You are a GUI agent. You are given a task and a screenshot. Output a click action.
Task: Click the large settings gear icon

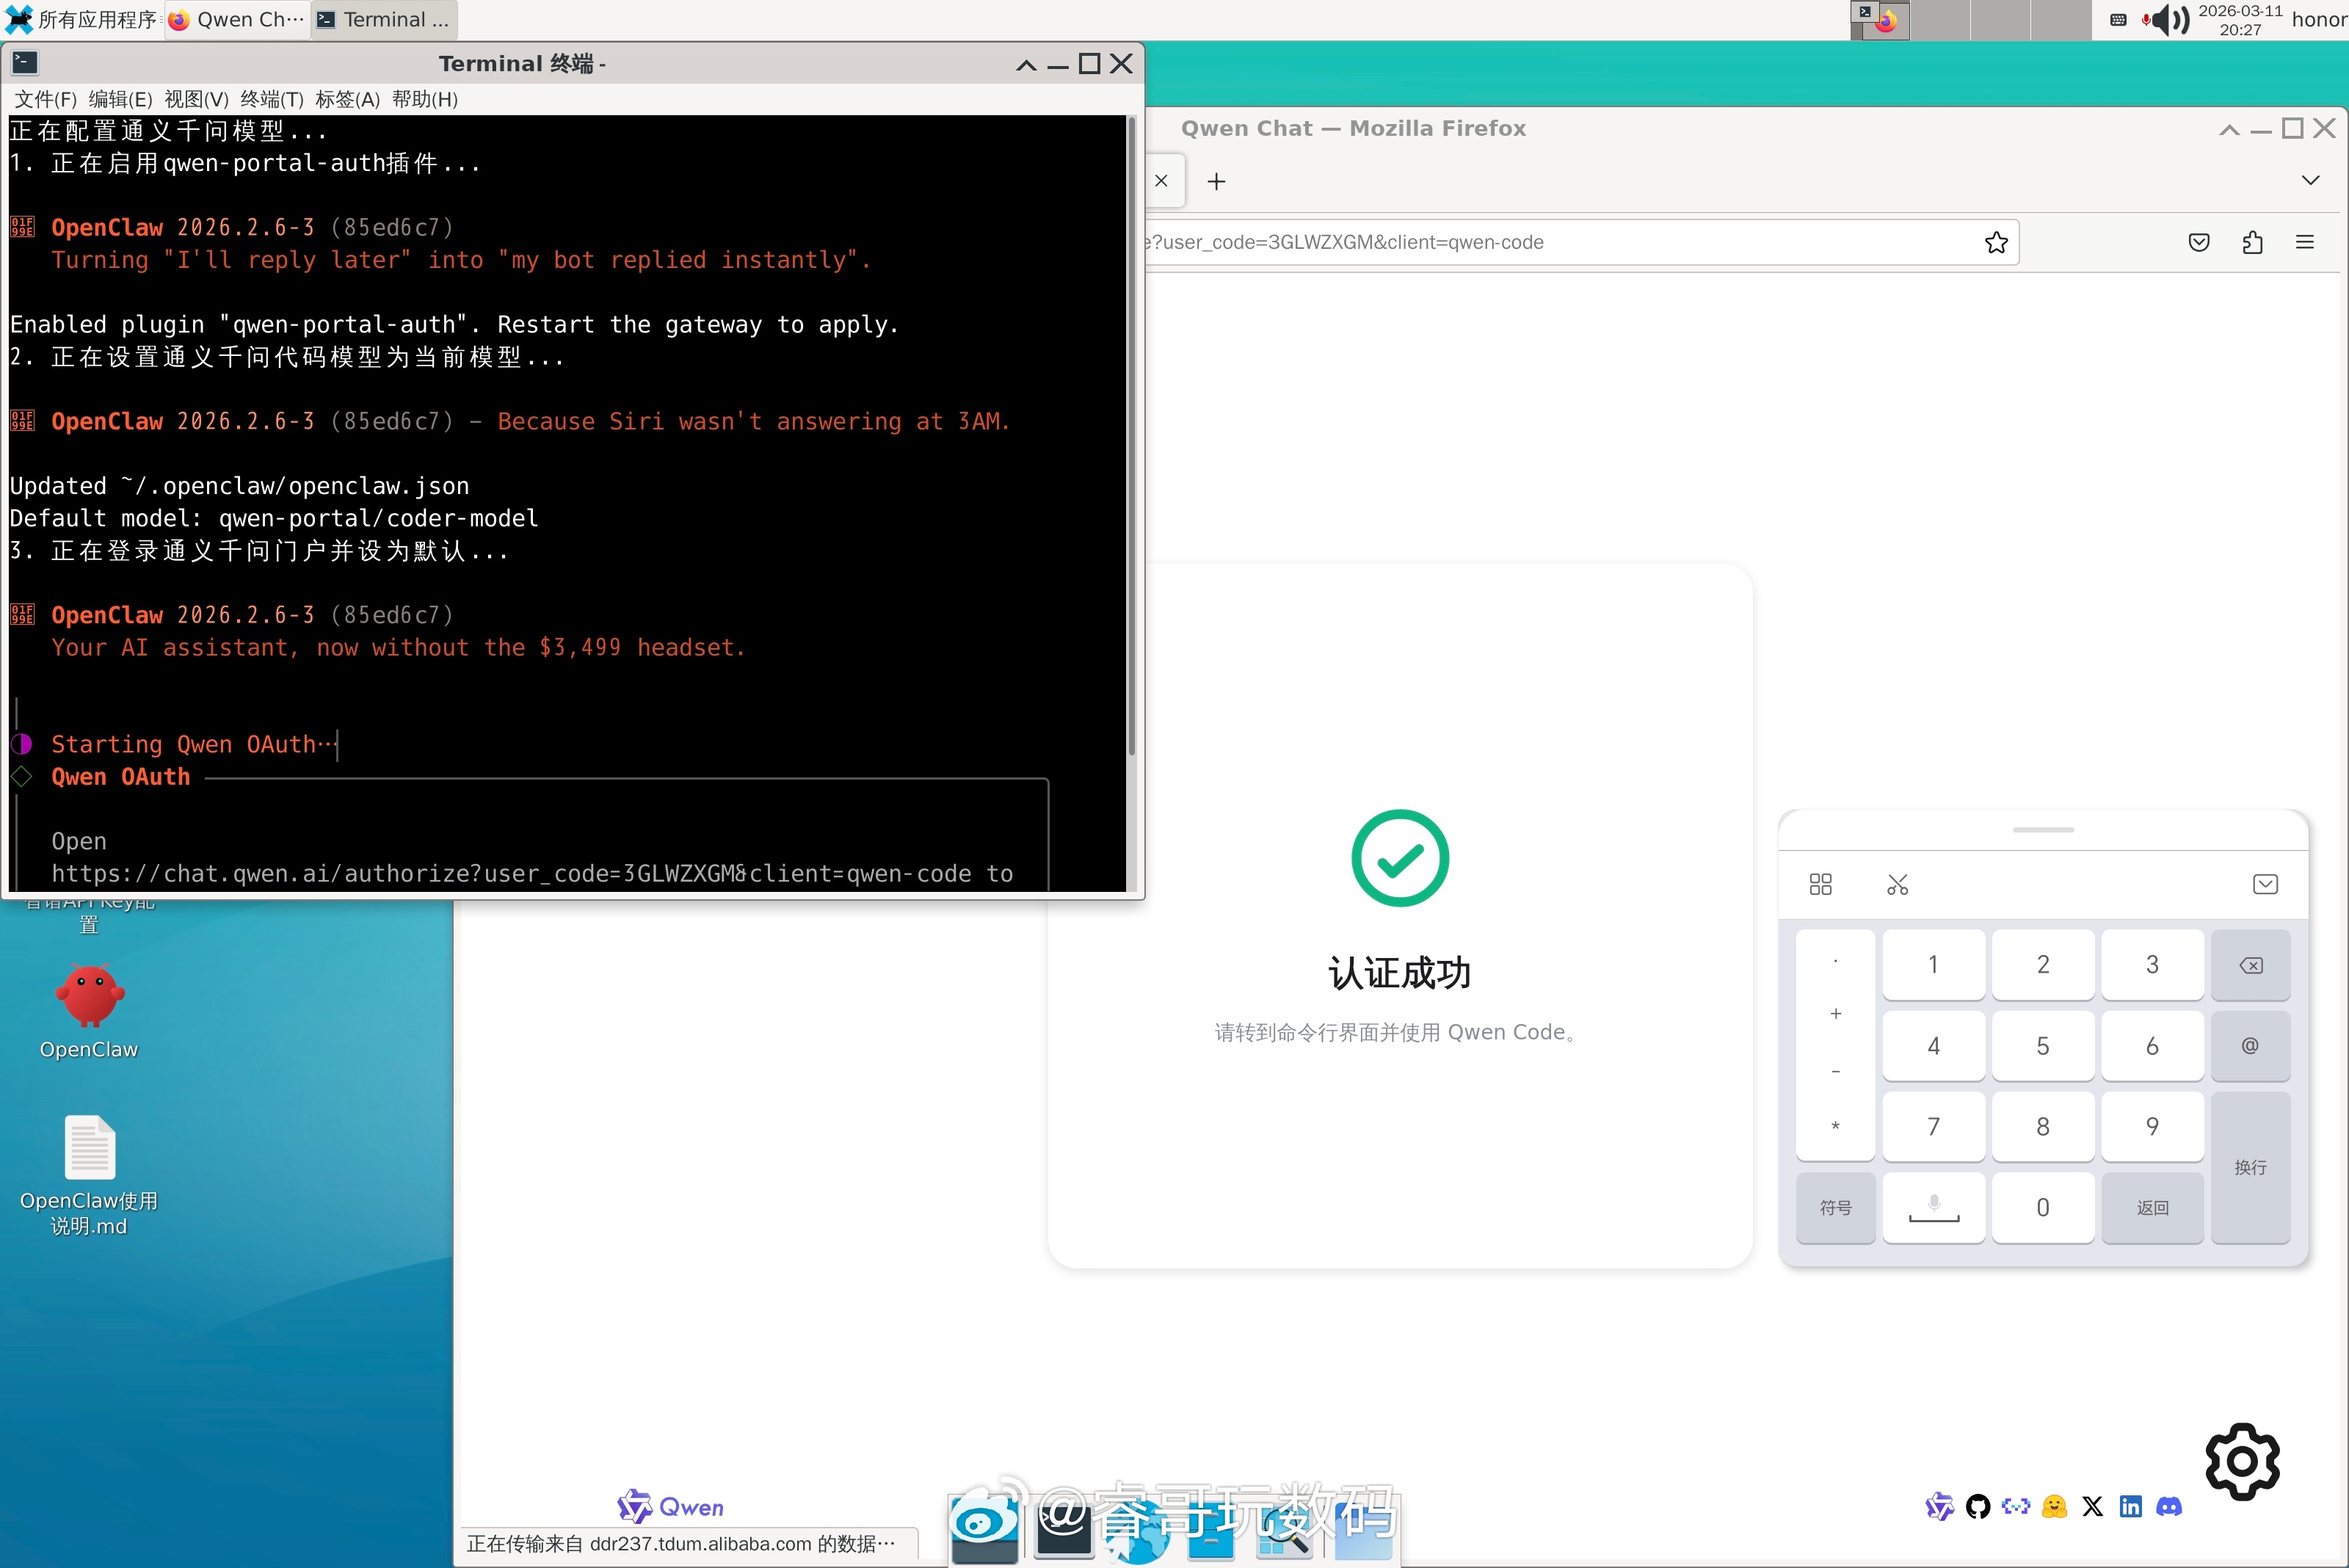coord(2242,1461)
